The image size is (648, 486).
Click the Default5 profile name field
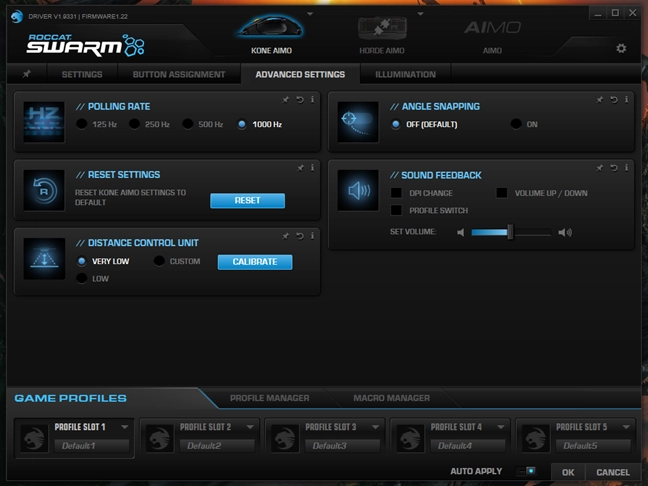pyautogui.click(x=593, y=446)
